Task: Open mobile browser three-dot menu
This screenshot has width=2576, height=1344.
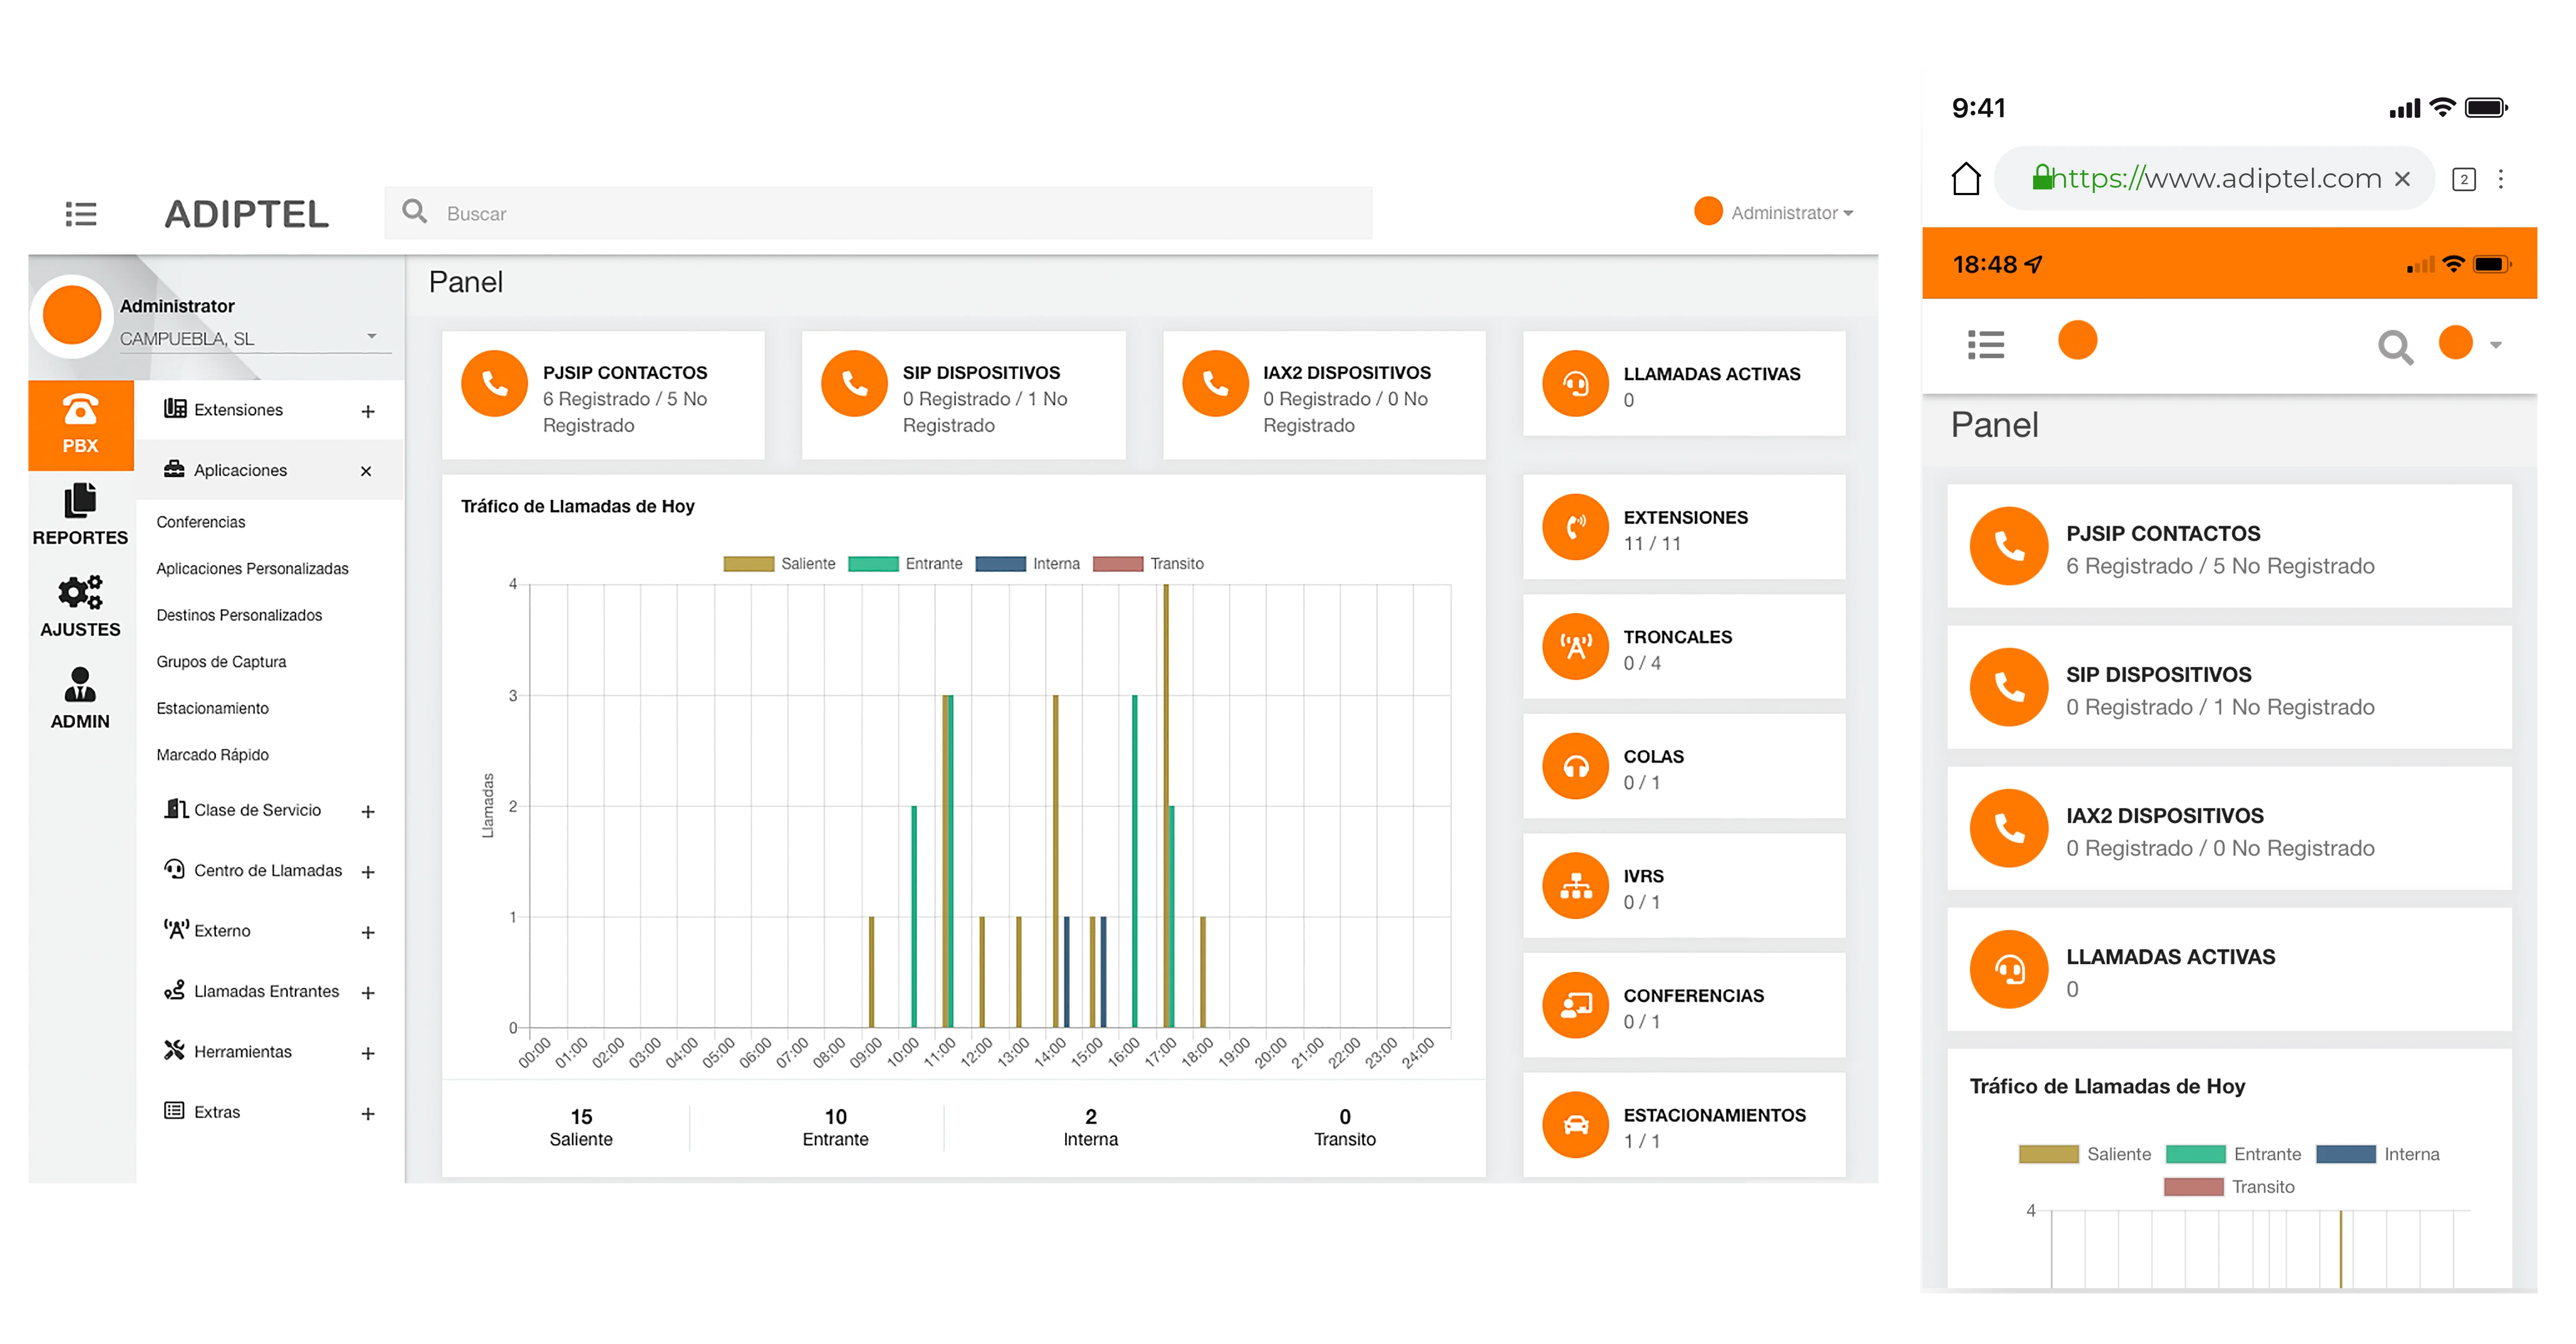Action: pos(2501,179)
